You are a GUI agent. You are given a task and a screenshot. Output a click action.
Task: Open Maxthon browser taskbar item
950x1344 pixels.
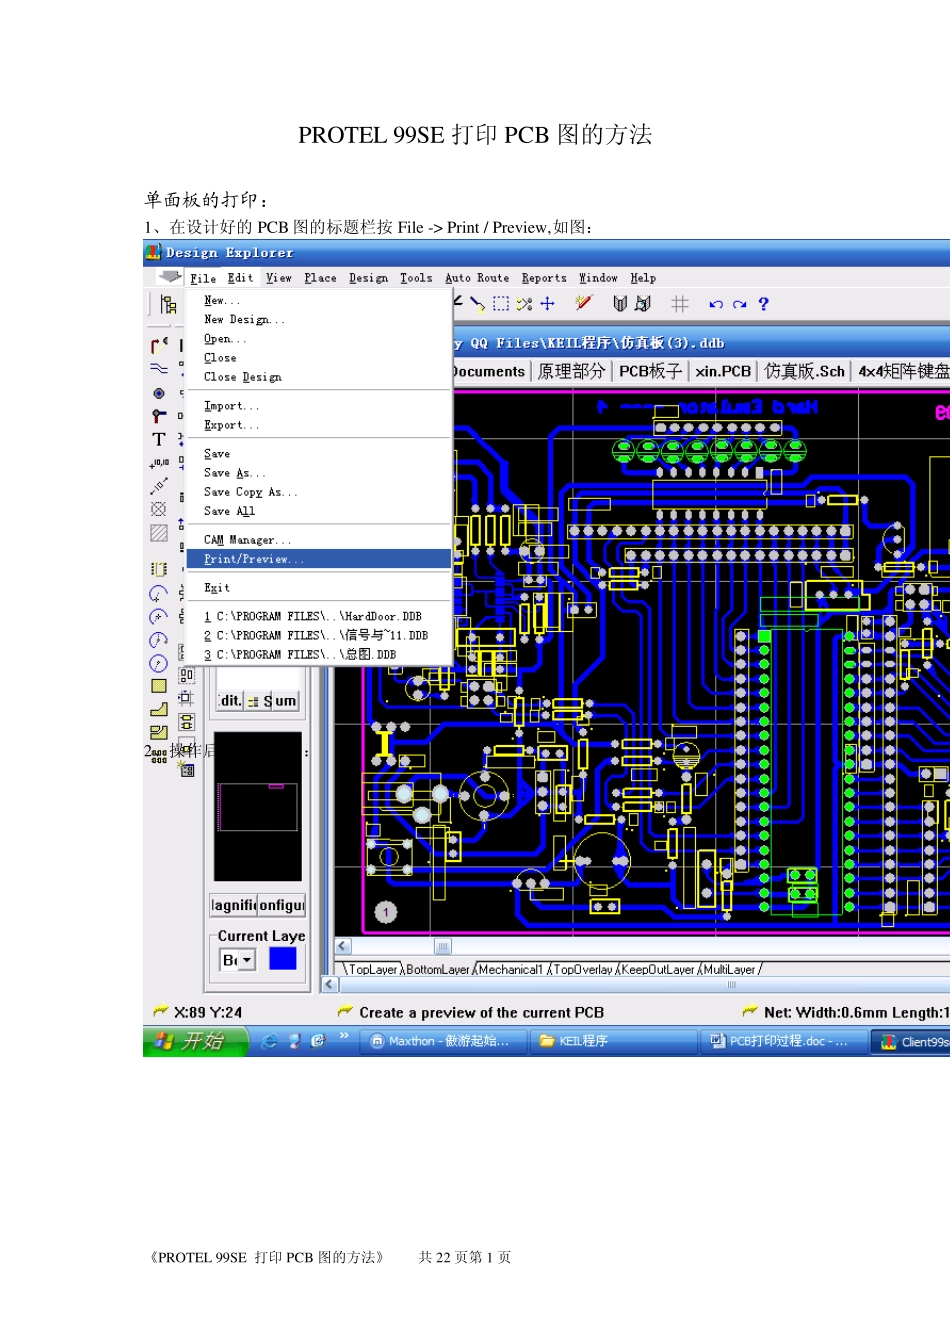(x=442, y=1041)
